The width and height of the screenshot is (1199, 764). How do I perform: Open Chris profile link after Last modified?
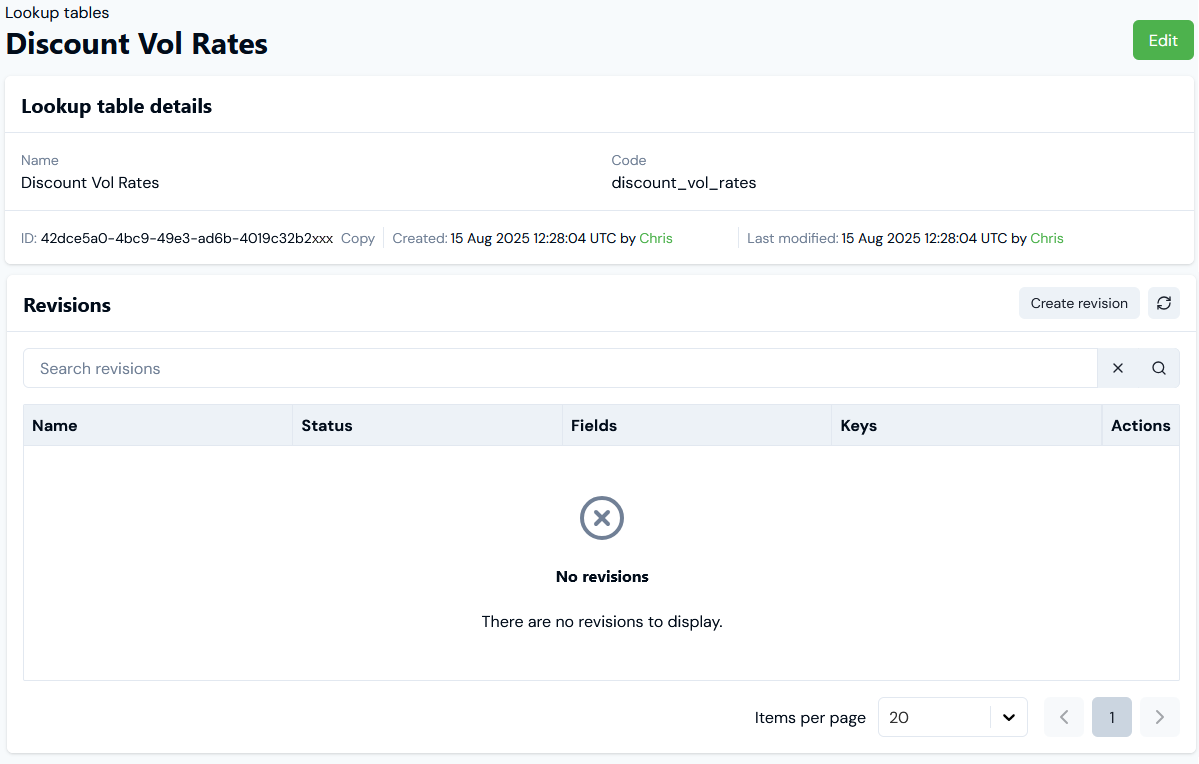point(1046,238)
